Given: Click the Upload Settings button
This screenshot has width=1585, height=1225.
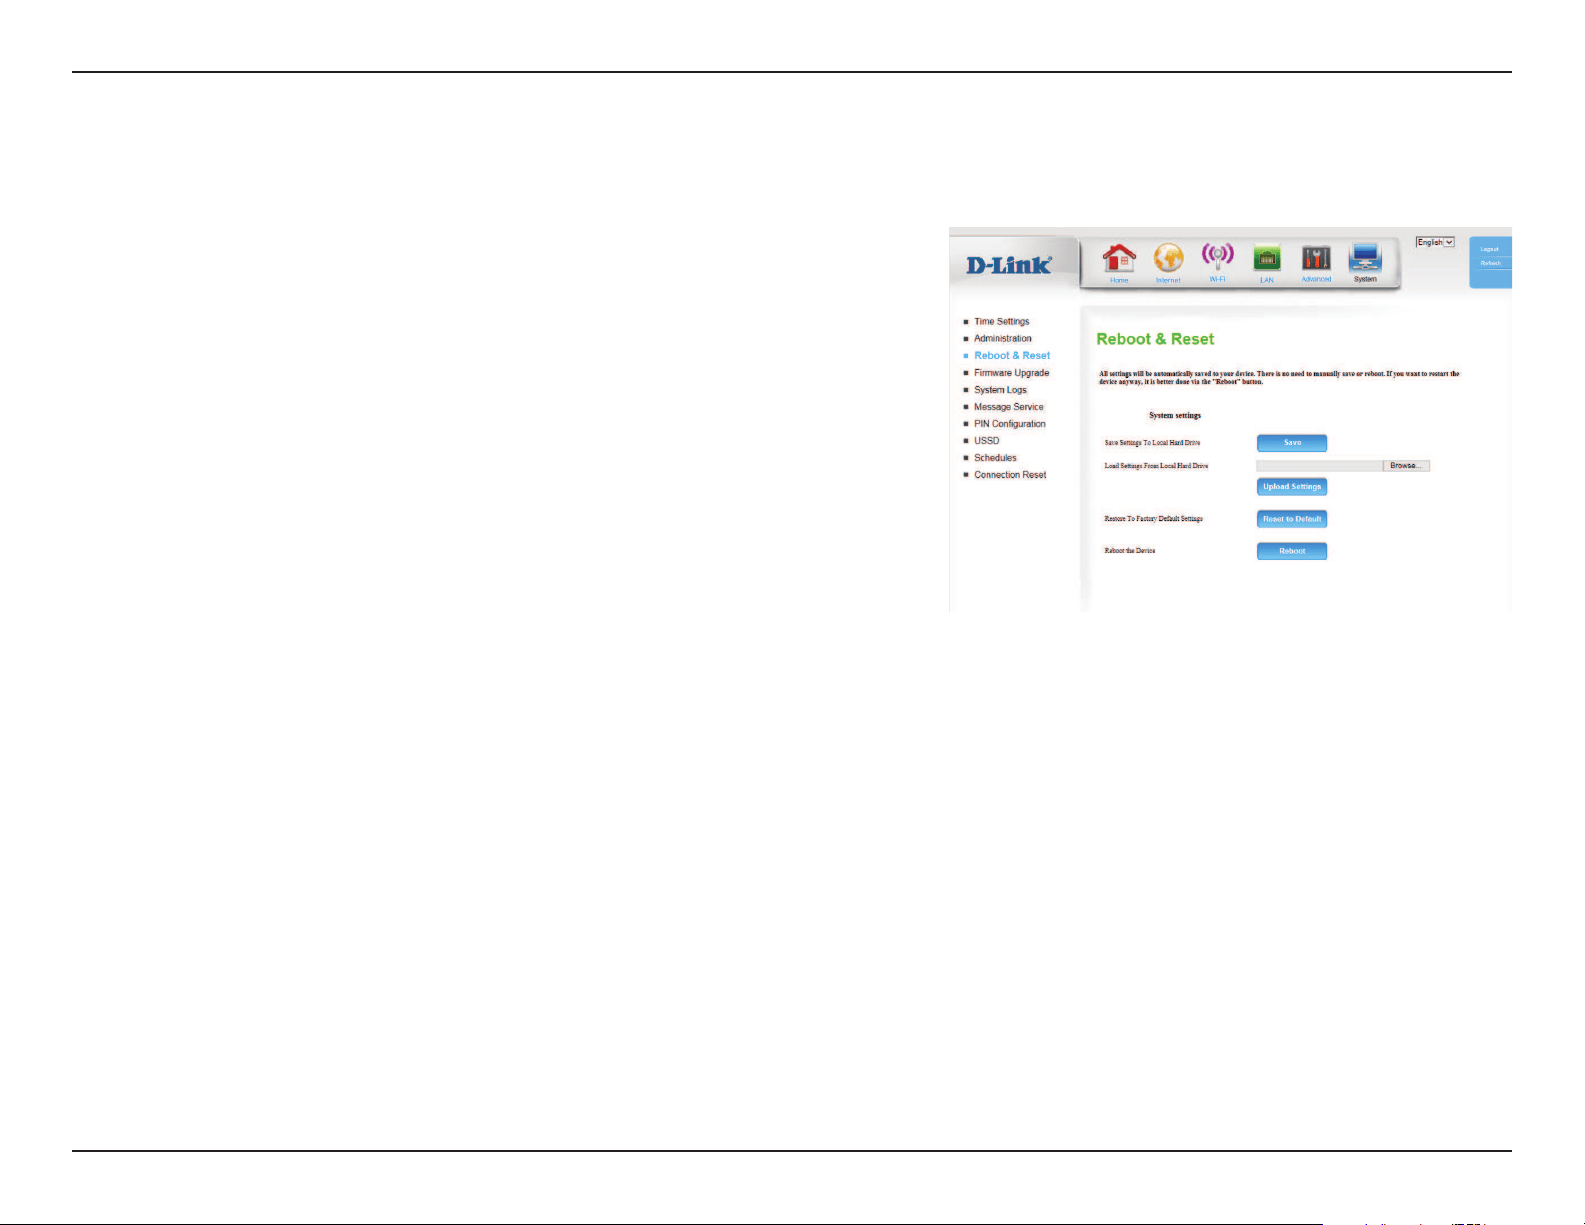Looking at the screenshot, I should click(1292, 487).
